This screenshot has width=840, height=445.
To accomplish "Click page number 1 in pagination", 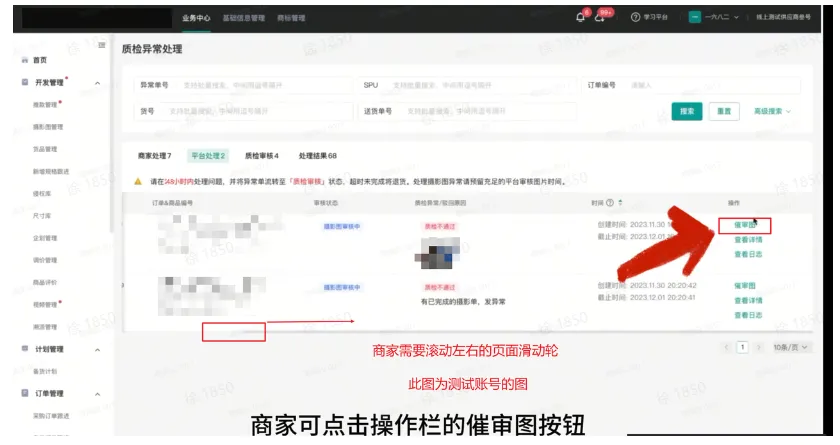I will (x=742, y=348).
